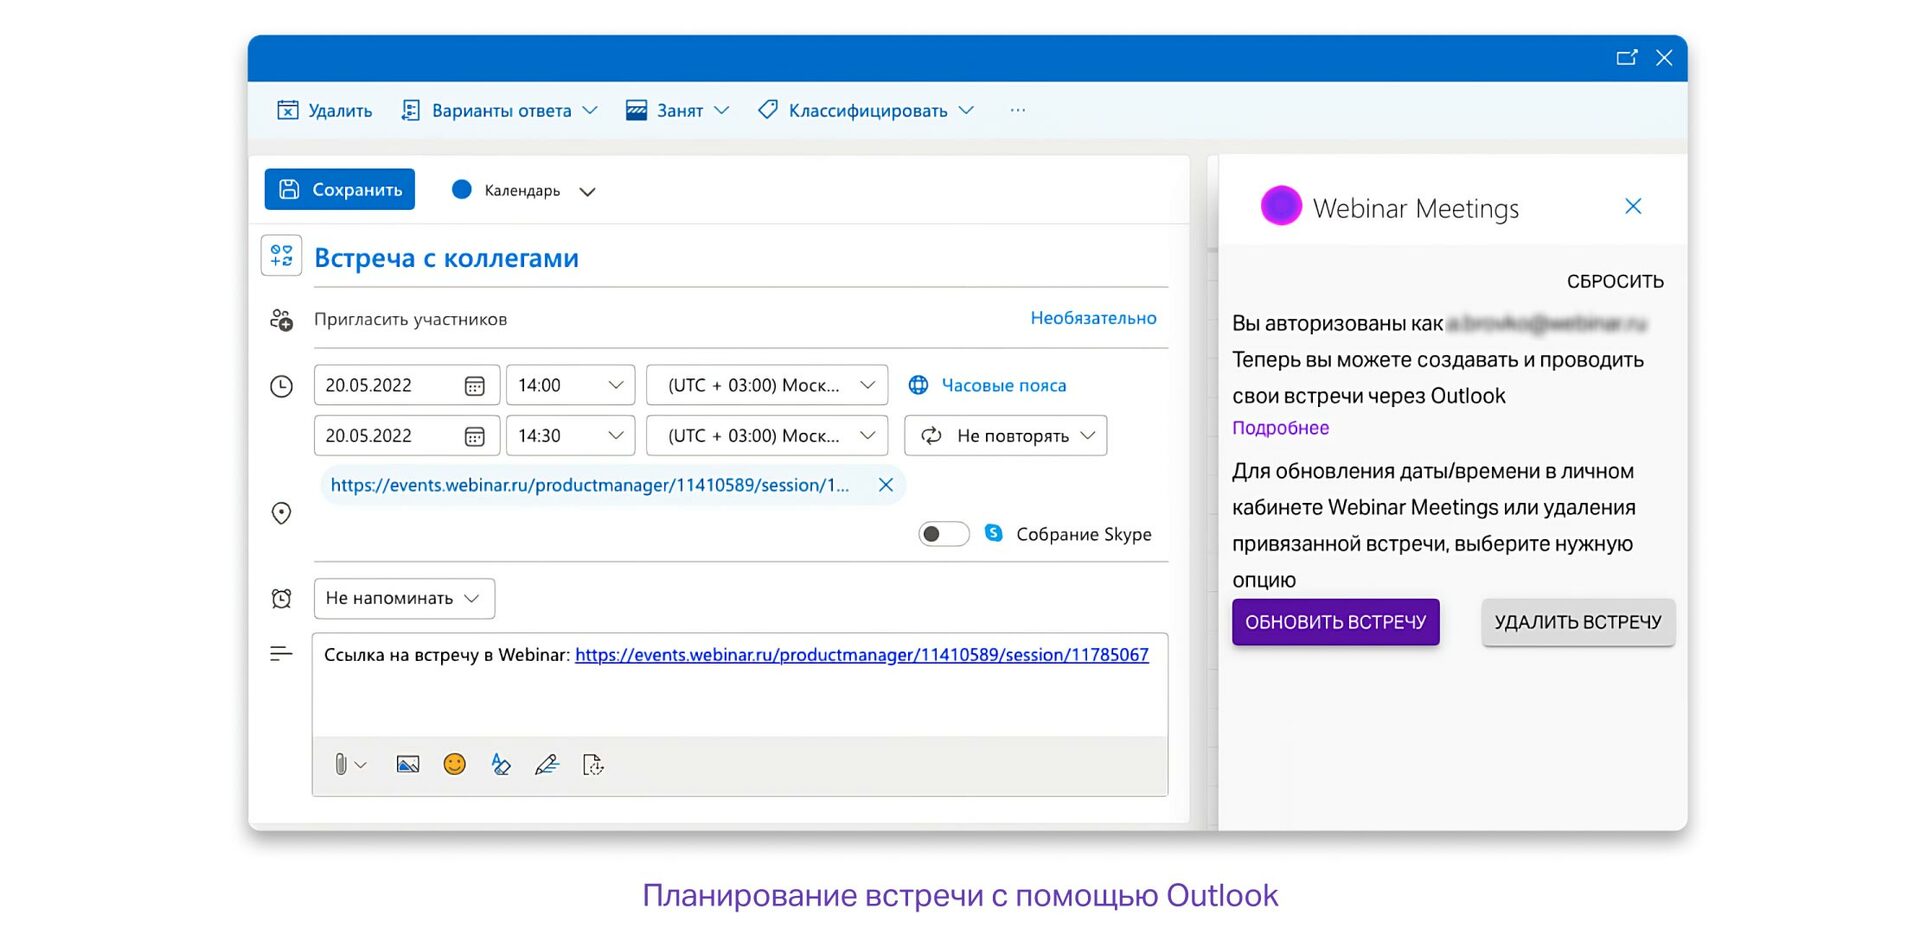Click the insert template document icon
Viewport: 1920px width, 934px height.
point(593,765)
